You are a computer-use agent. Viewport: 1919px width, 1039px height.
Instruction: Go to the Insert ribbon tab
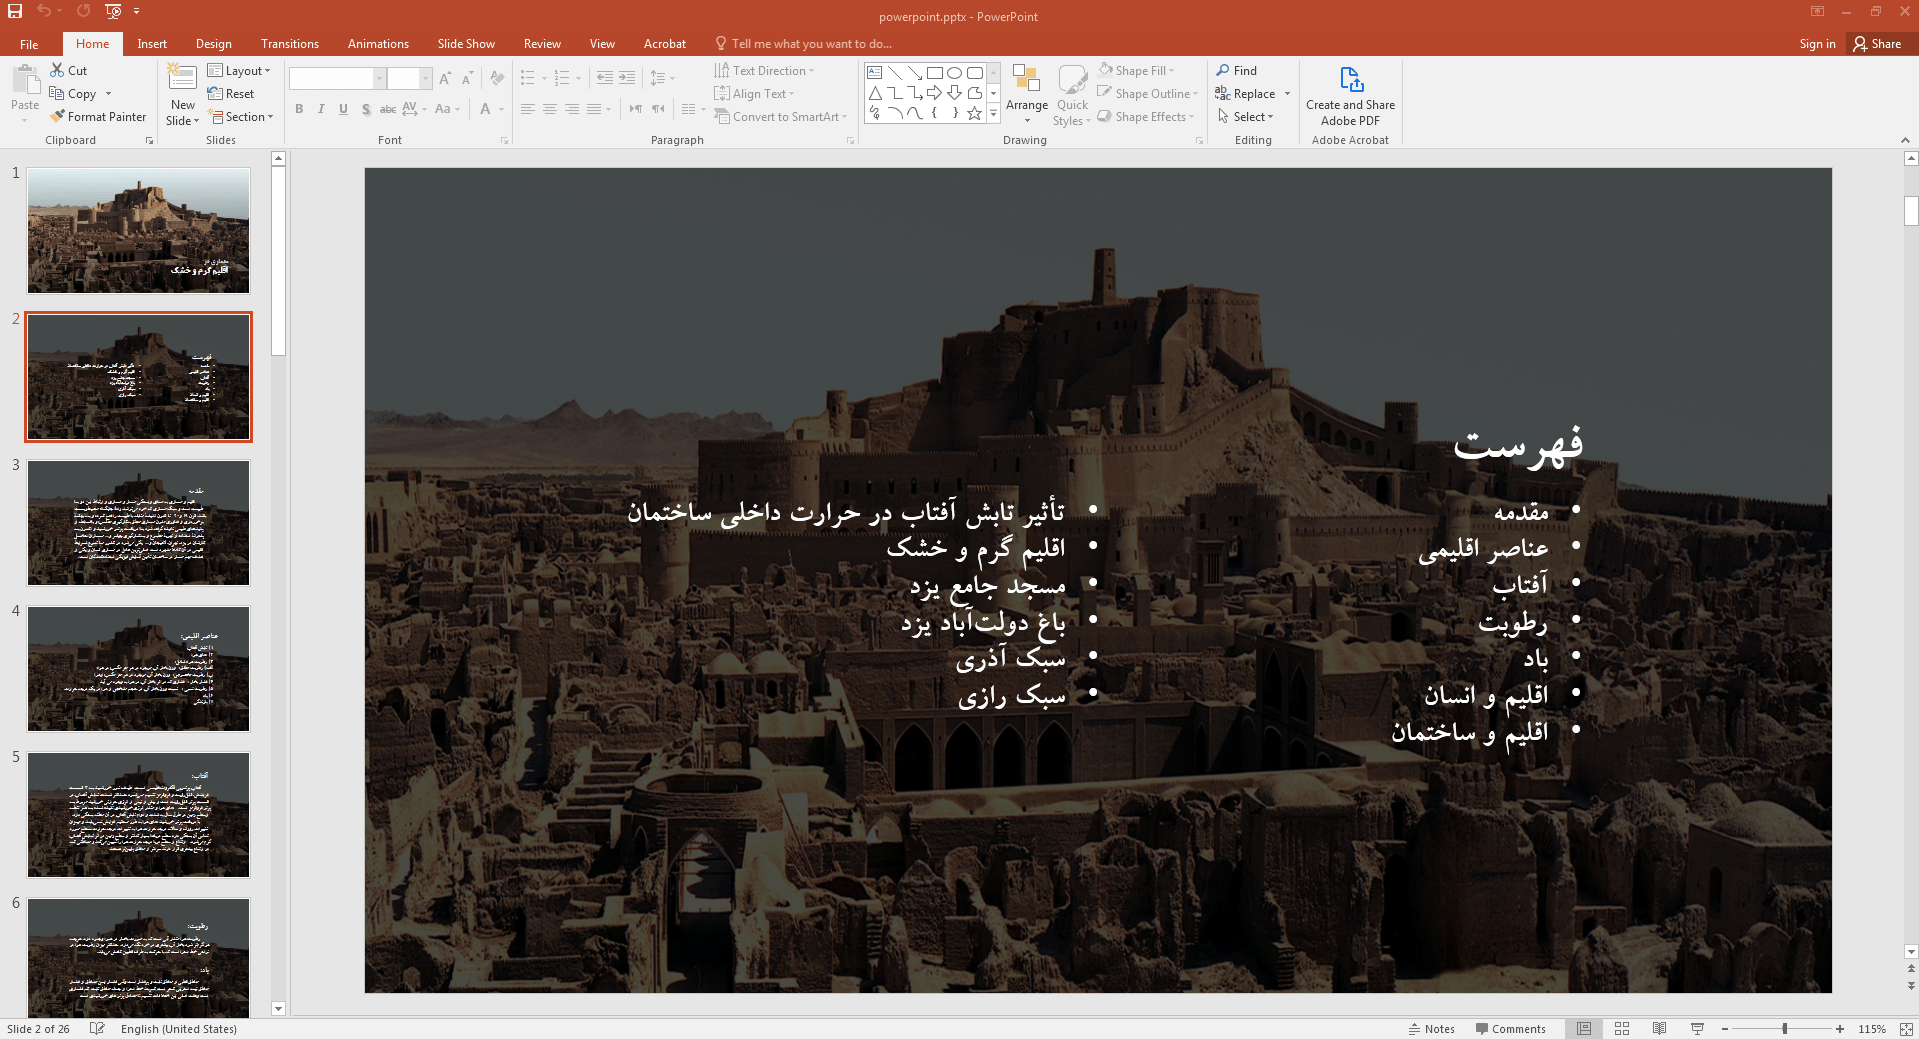[x=152, y=44]
